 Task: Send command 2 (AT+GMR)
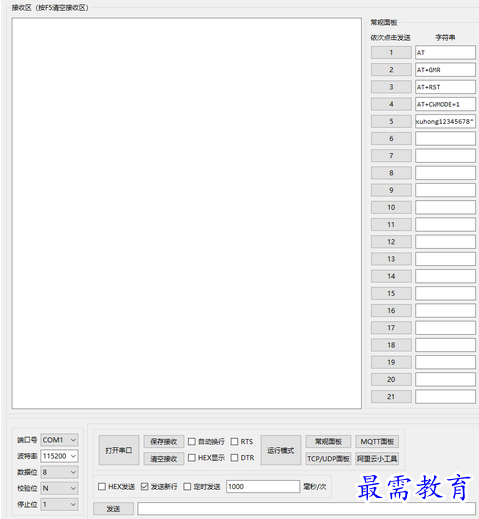tap(391, 70)
